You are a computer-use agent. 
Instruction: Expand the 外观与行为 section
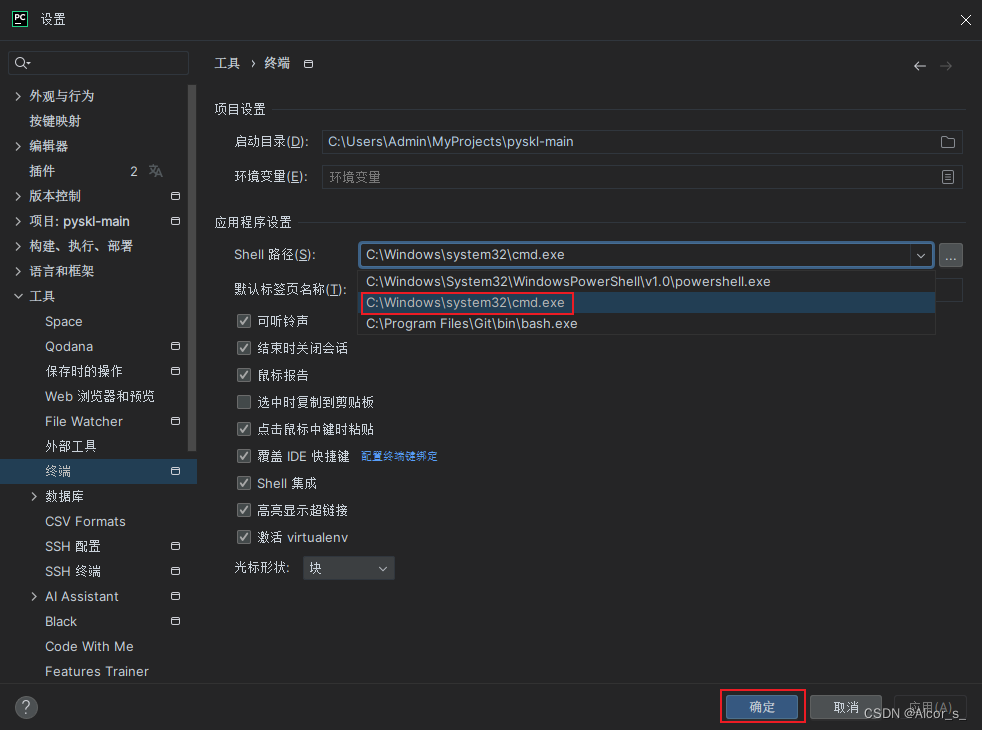[17, 95]
